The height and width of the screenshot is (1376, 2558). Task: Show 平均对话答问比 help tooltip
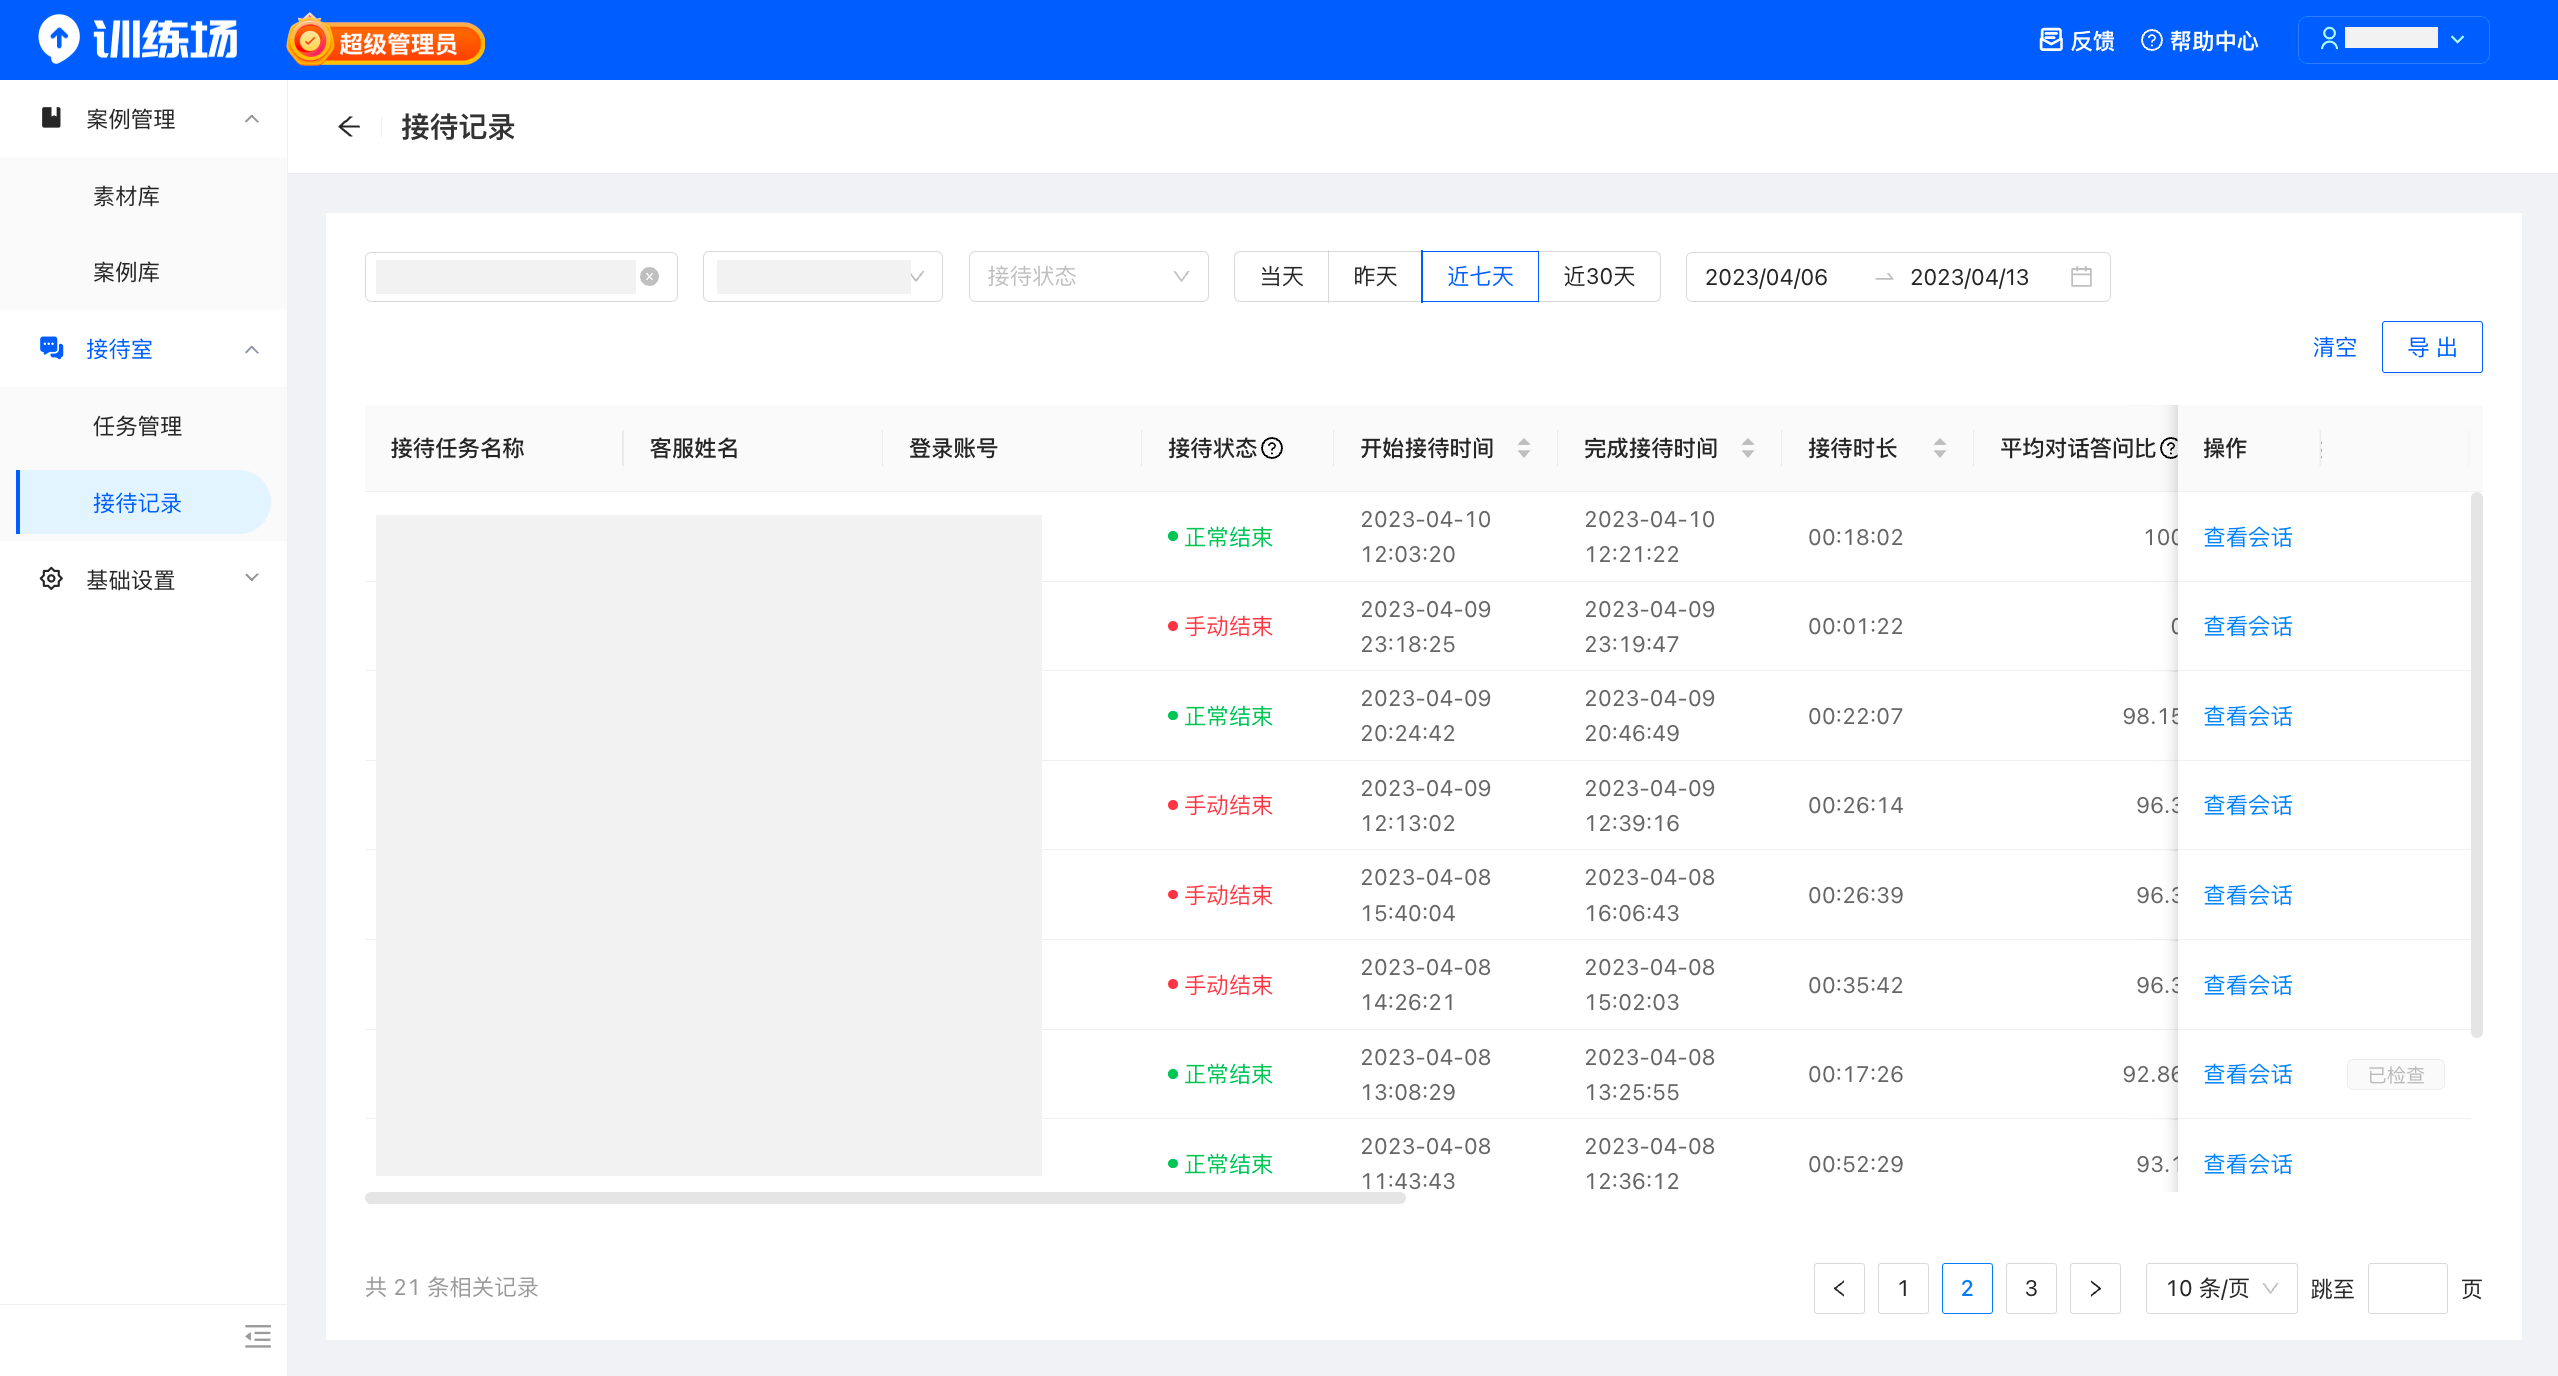coord(2168,448)
